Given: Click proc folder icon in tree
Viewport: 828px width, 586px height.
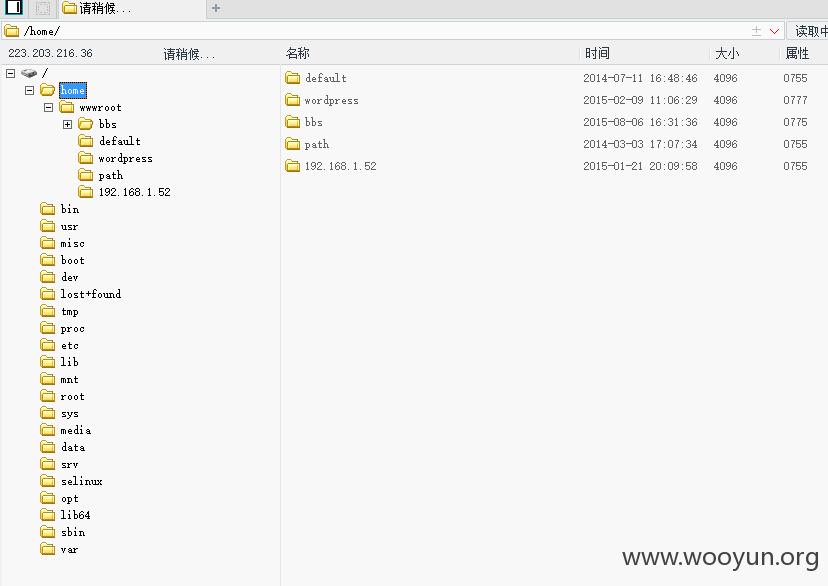Looking at the screenshot, I should point(48,328).
